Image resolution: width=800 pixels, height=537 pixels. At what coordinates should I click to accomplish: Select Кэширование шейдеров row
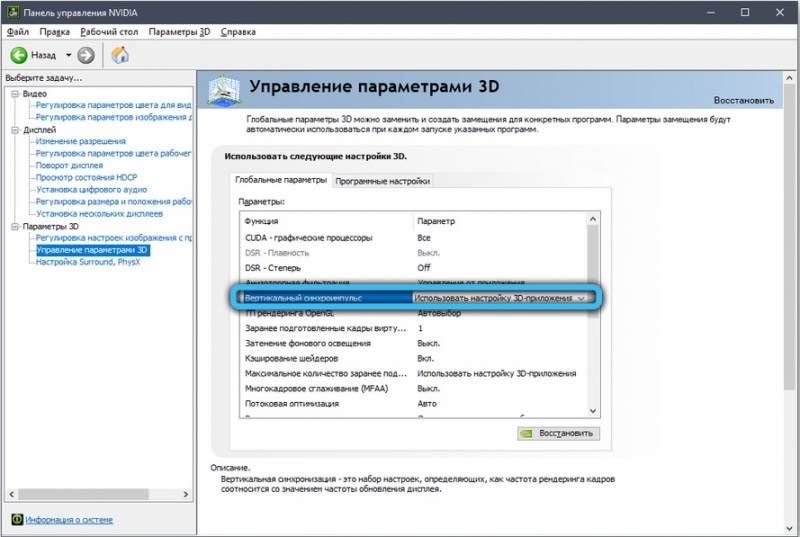pos(414,359)
